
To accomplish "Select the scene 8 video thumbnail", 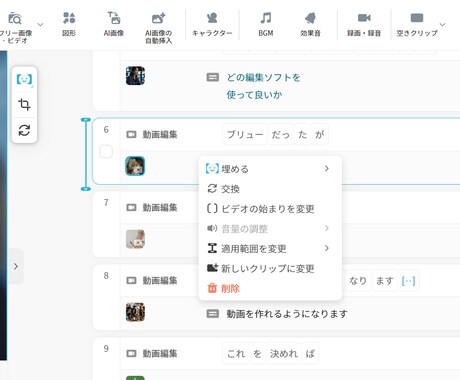I will 135,312.
